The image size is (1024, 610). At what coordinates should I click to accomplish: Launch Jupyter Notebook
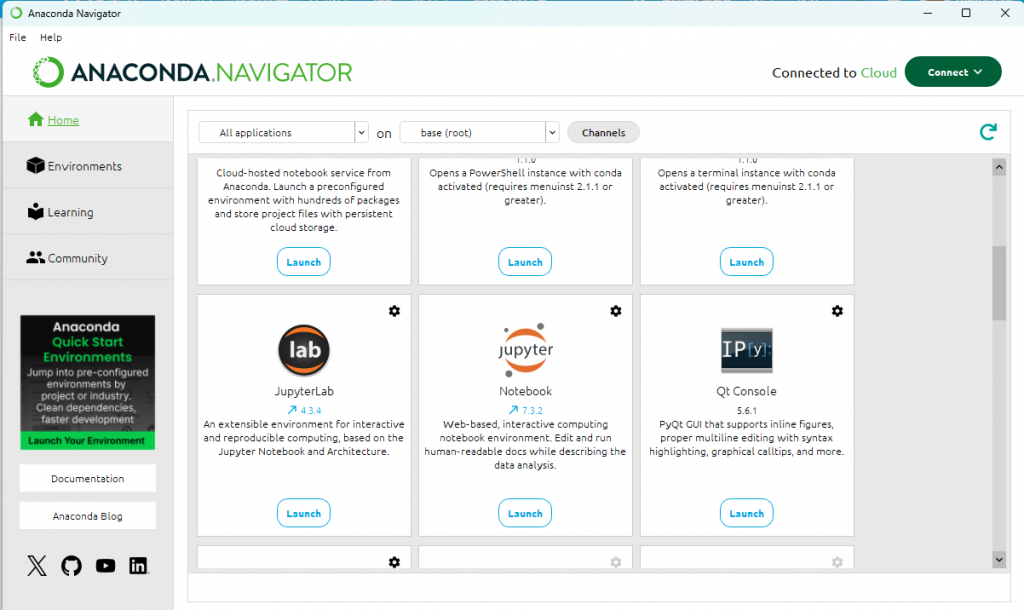[x=525, y=513]
